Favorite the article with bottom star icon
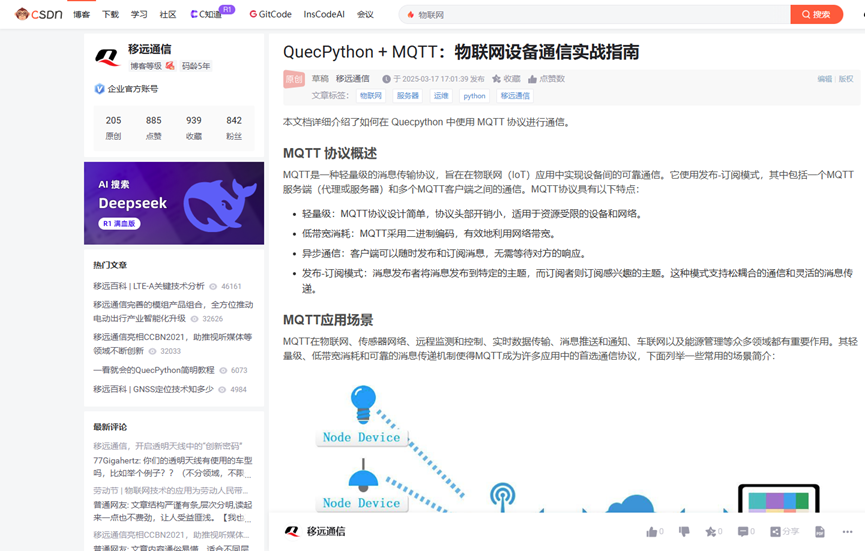Screen dimensions: 865x551 click(711, 532)
